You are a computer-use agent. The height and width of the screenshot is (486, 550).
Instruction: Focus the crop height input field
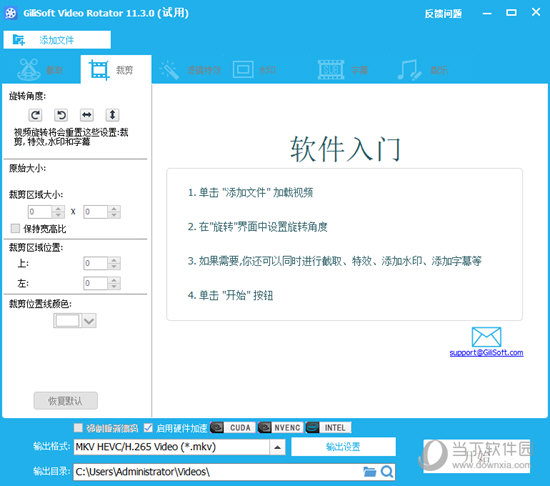click(x=96, y=212)
